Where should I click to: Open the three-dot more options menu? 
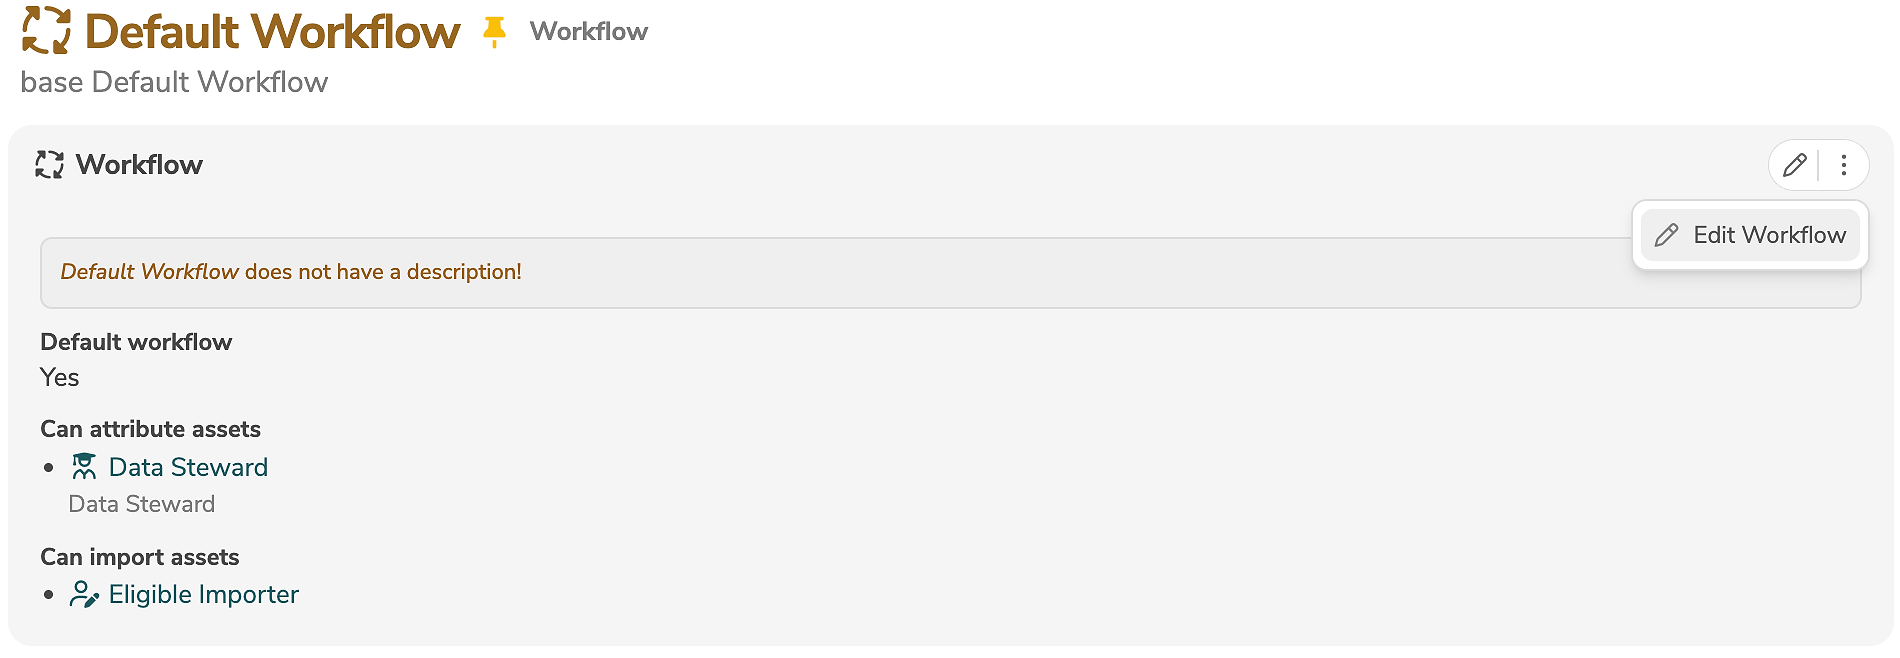(1844, 165)
